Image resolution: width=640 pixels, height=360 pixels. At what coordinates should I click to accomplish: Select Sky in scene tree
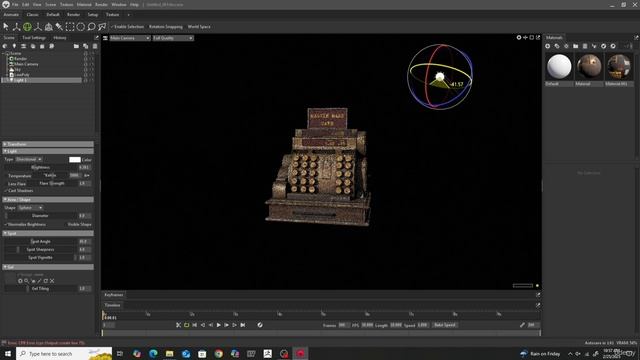(17, 69)
